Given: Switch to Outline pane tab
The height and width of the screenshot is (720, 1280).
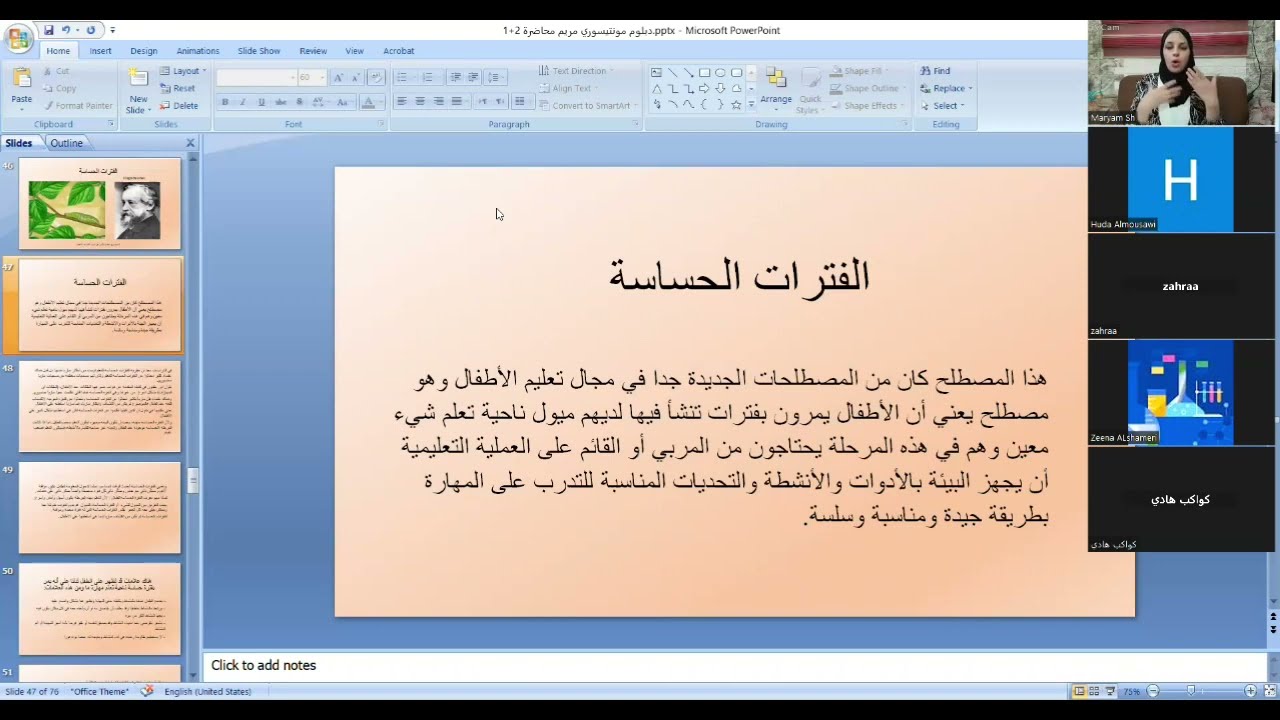Looking at the screenshot, I should (x=67, y=143).
